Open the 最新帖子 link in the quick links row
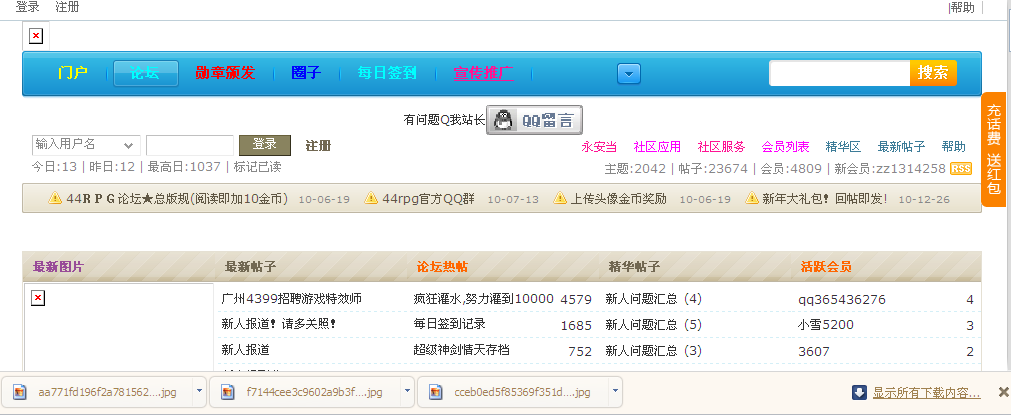 901,146
